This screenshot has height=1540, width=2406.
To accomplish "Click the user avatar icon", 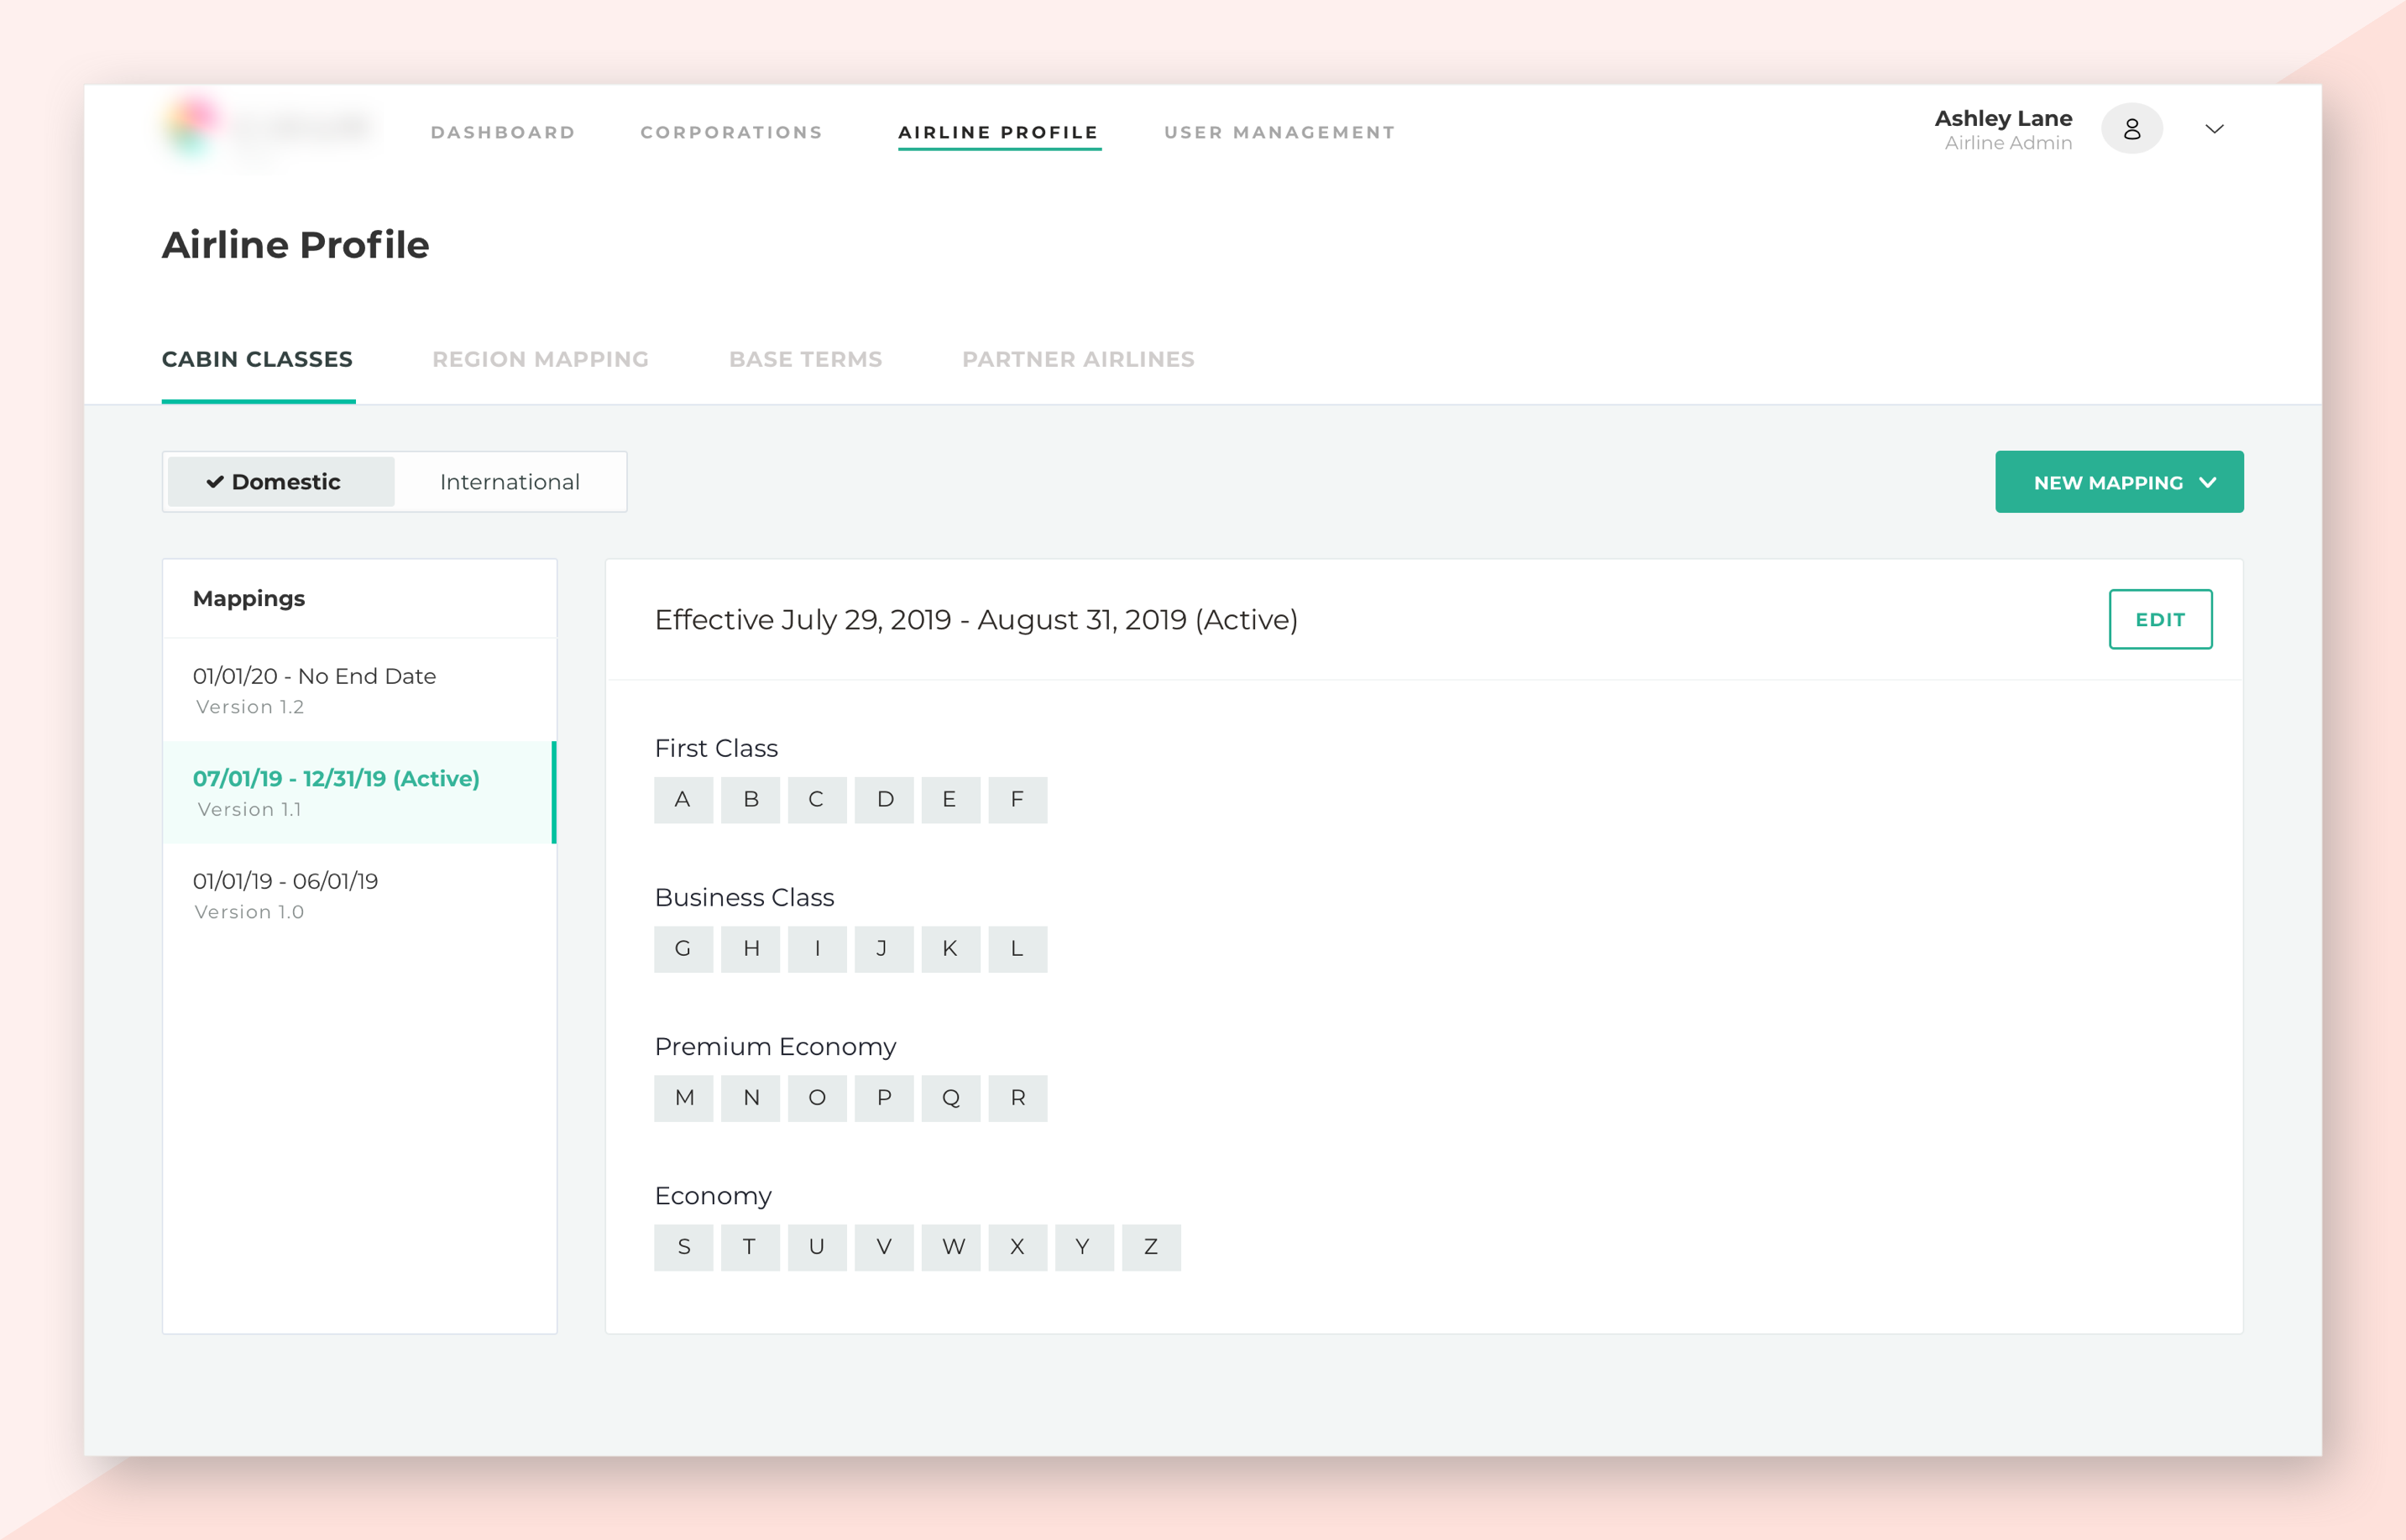I will (x=2131, y=129).
